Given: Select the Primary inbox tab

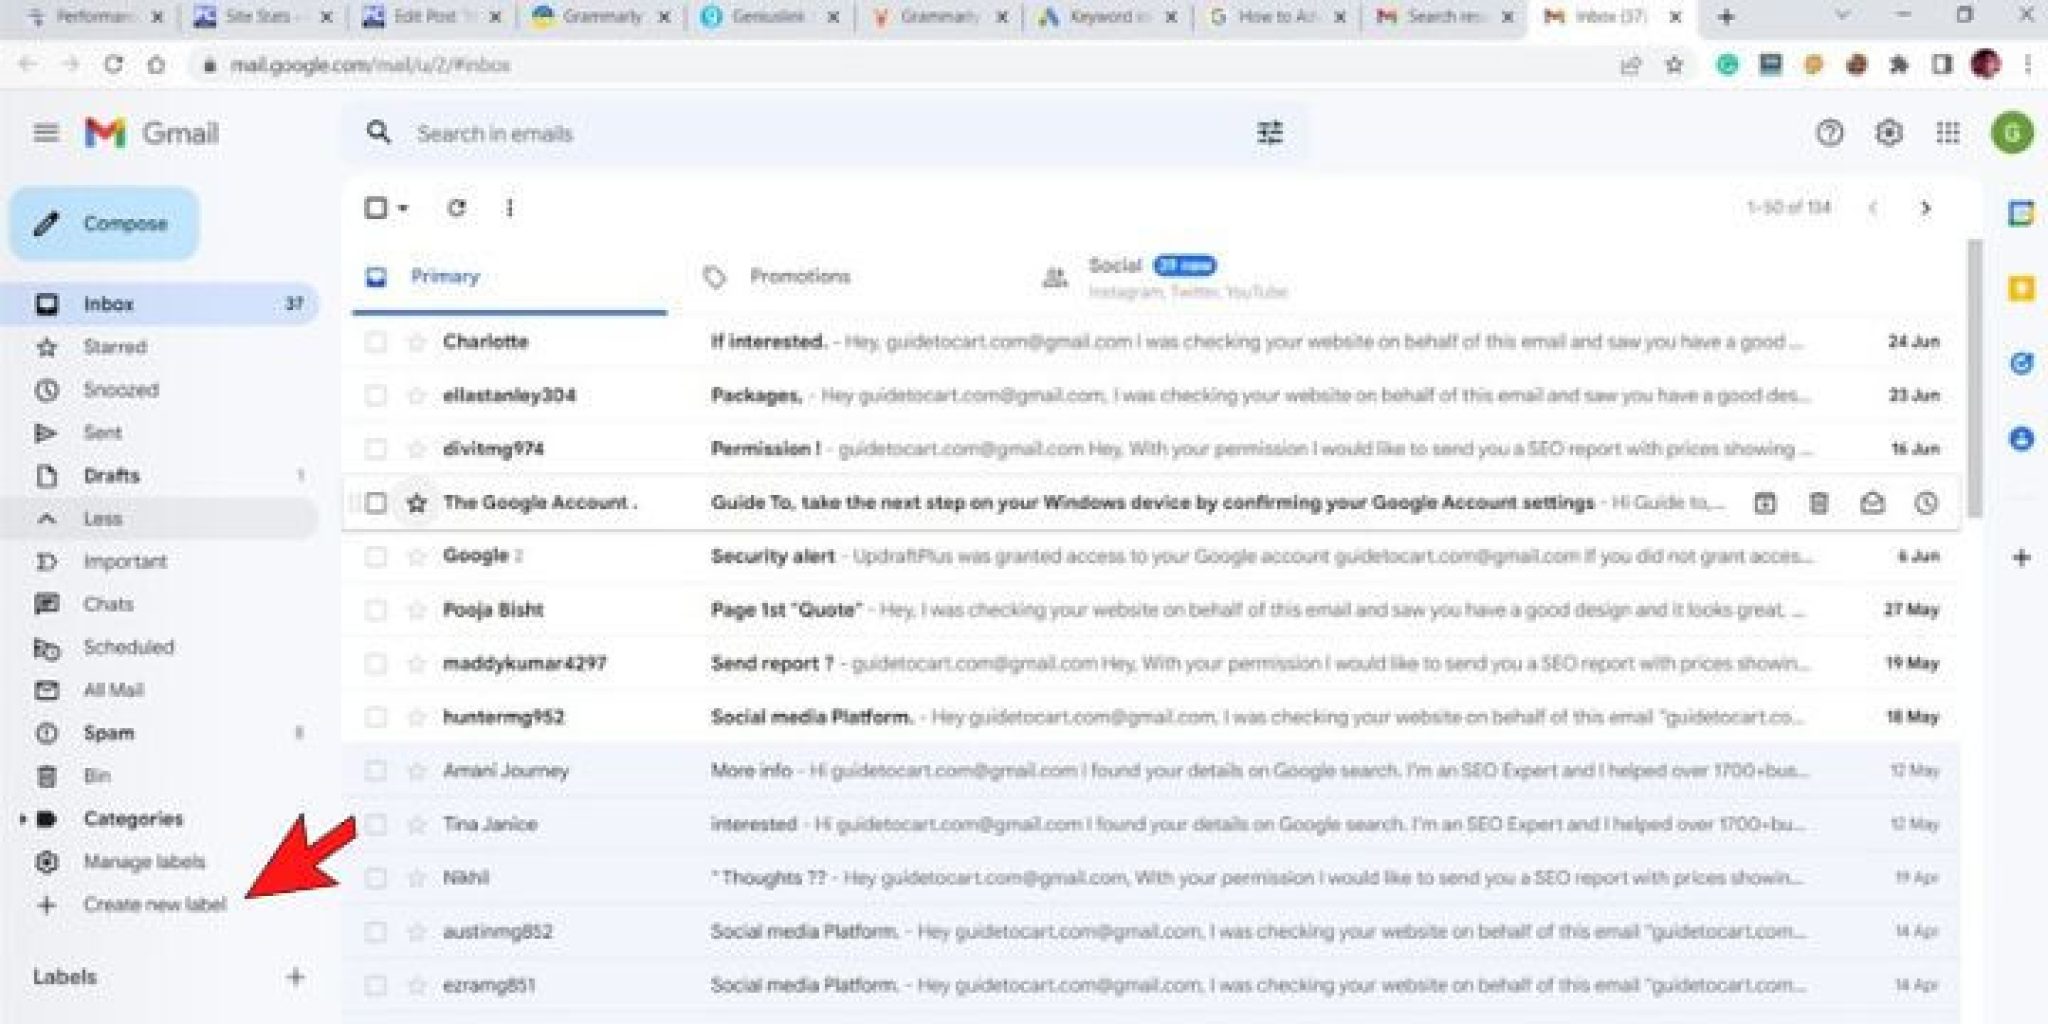Looking at the screenshot, I should 510,277.
